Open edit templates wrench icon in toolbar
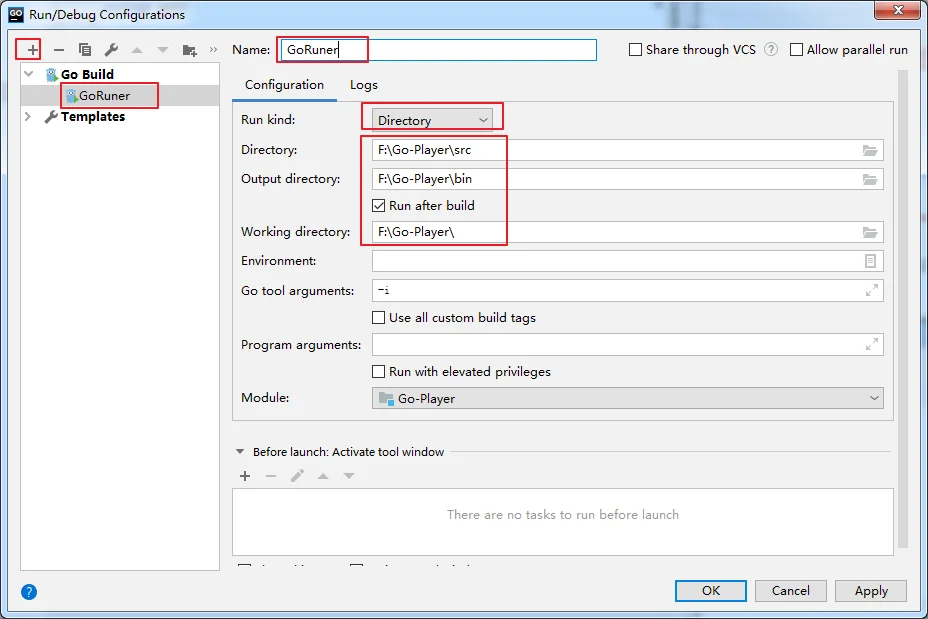Screen dimensions: 928x619 click(x=111, y=50)
